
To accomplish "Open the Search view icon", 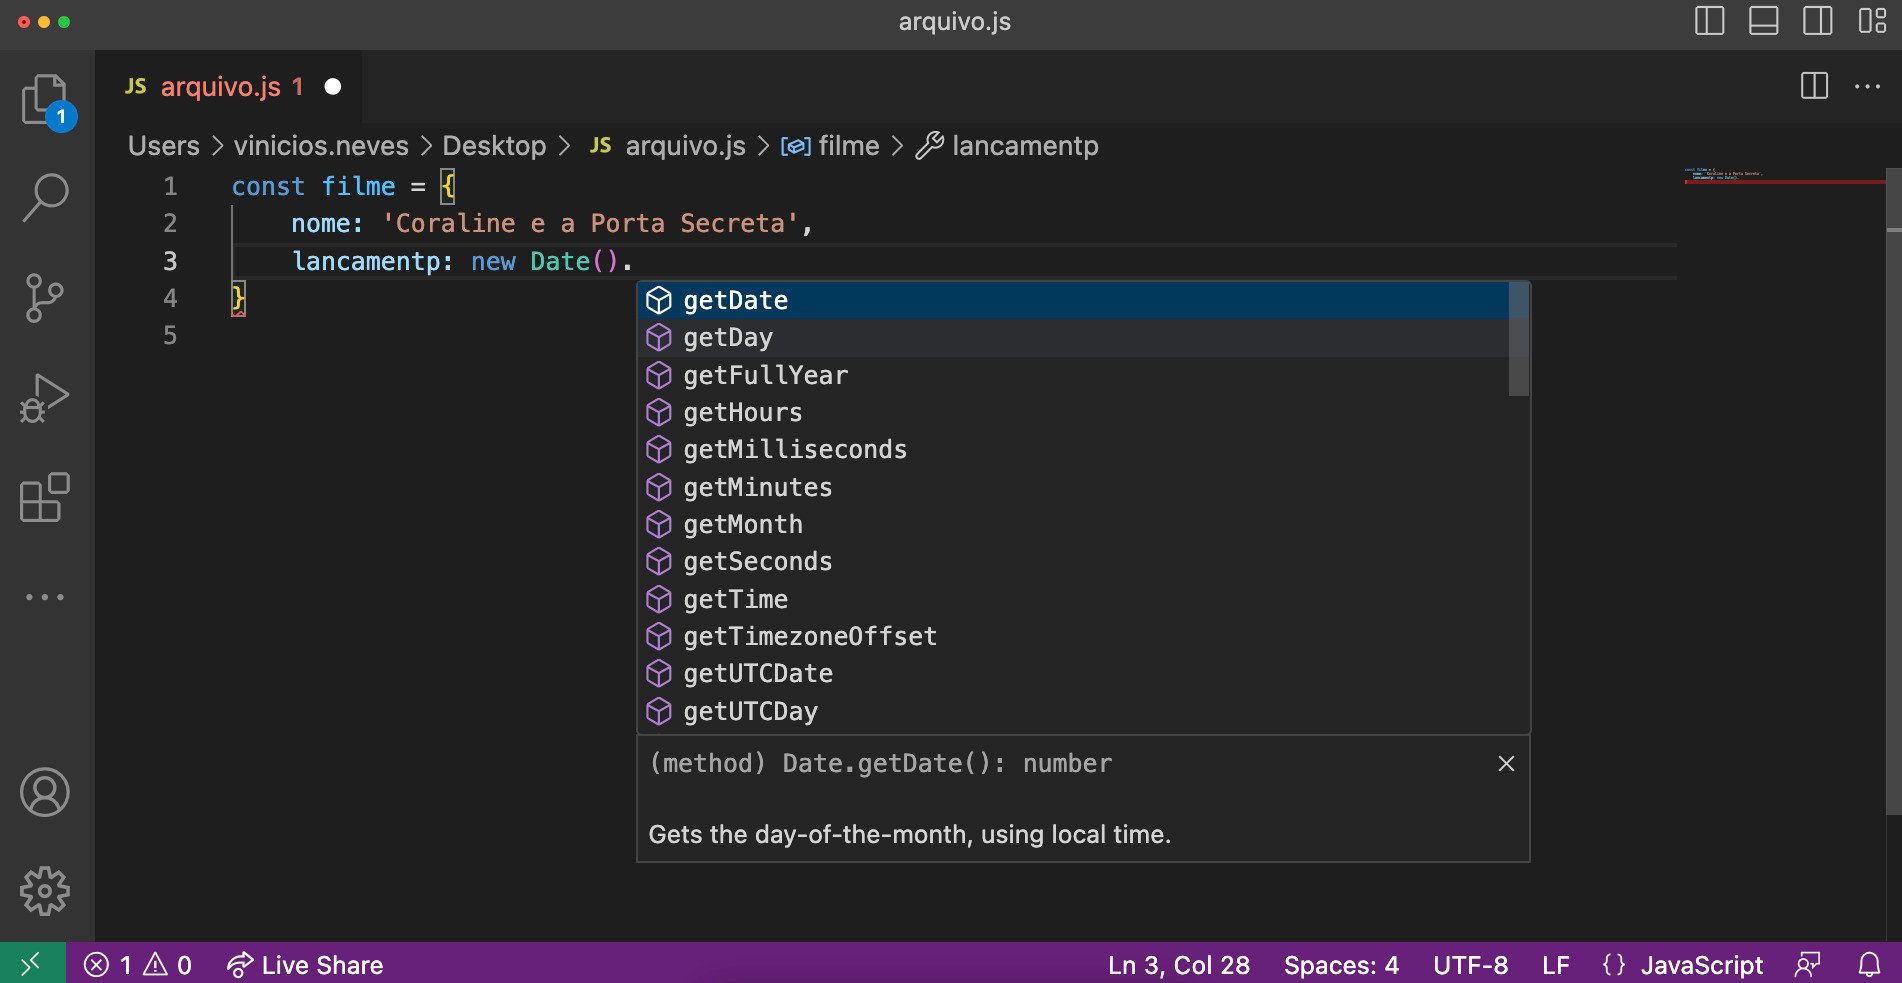I will click(x=45, y=197).
